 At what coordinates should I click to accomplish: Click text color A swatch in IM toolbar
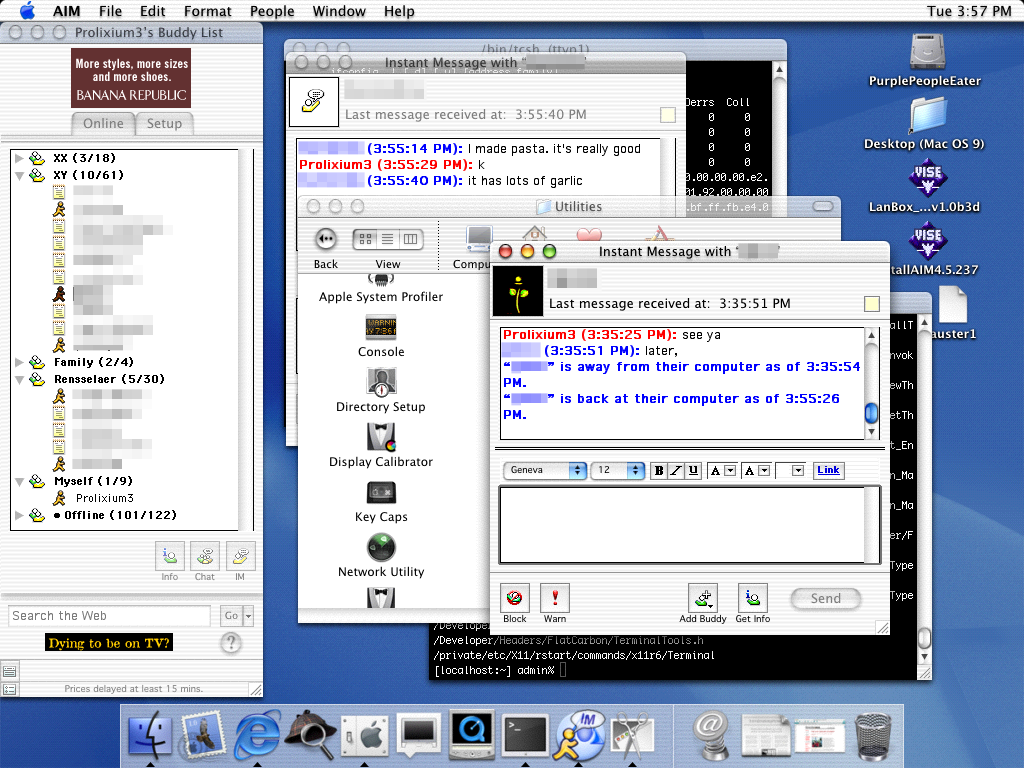716,470
